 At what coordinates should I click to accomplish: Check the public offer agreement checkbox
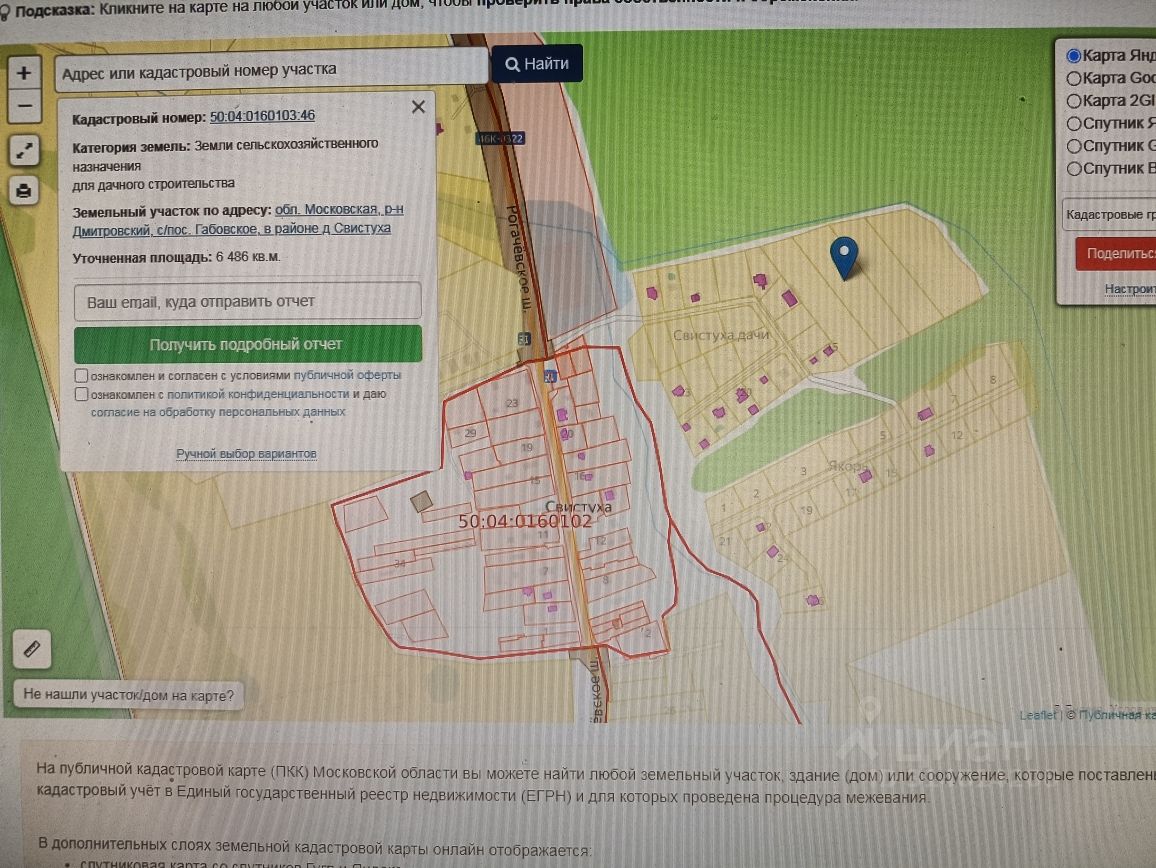click(x=82, y=375)
